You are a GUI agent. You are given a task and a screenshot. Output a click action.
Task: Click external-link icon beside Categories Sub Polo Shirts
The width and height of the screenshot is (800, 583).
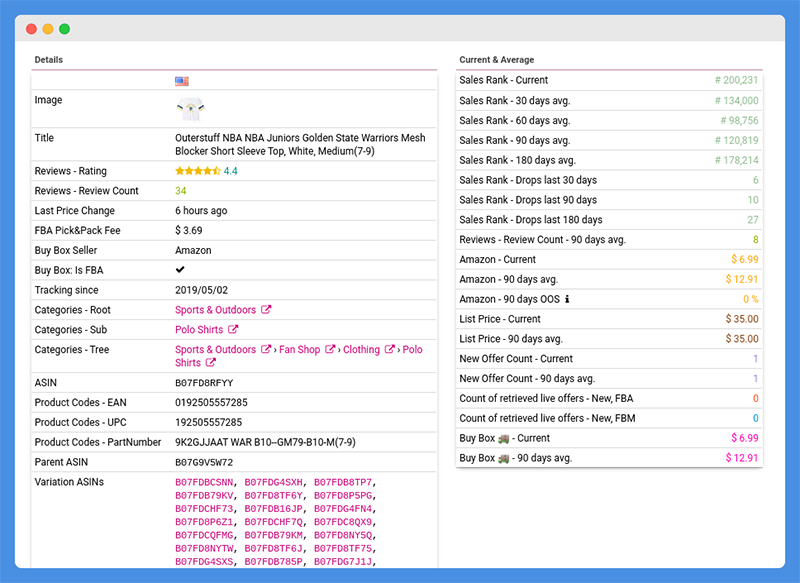(x=233, y=329)
